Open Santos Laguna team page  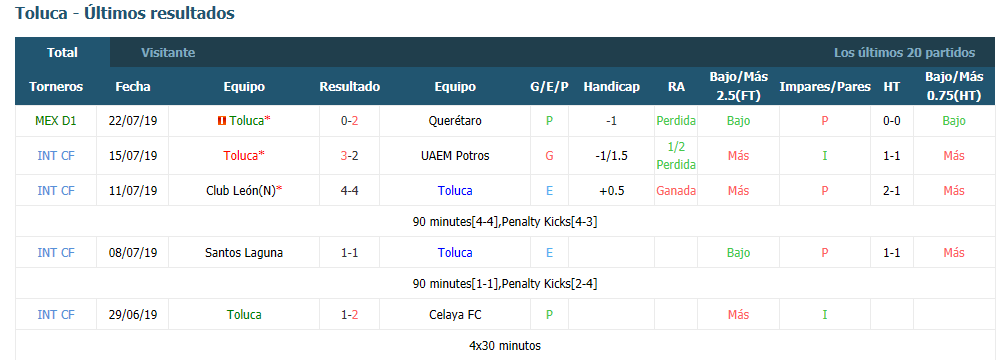point(244,253)
